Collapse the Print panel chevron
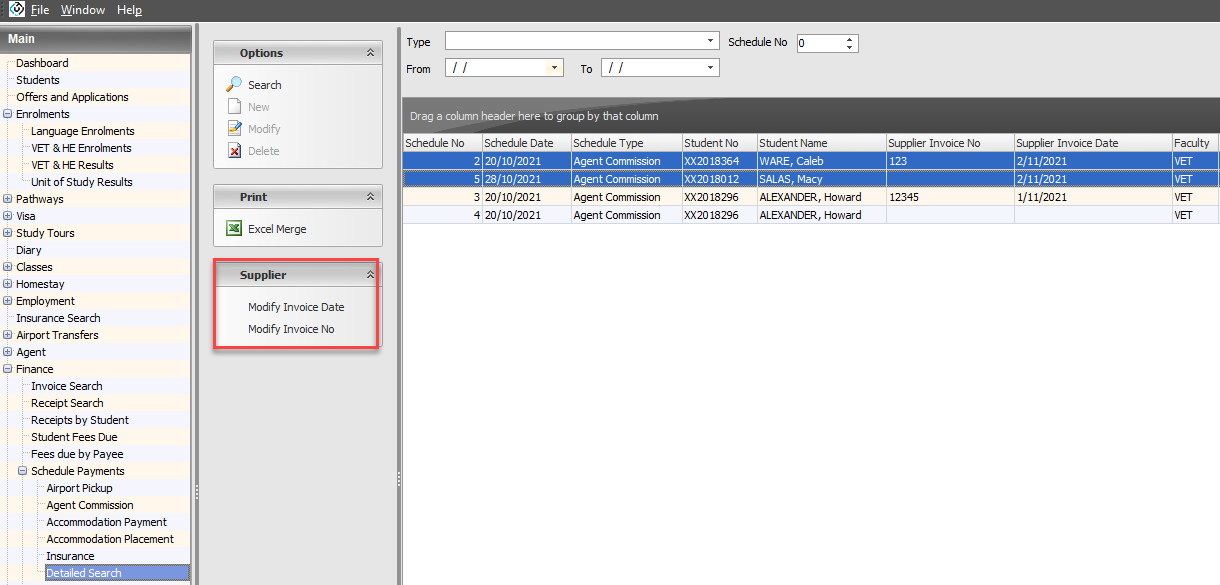 (x=370, y=197)
